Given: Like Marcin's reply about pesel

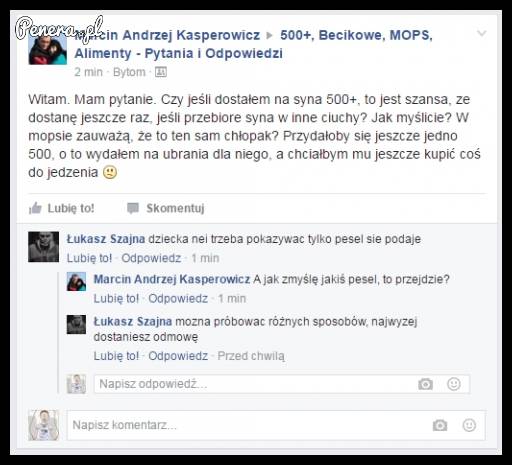Looking at the screenshot, I should pyautogui.click(x=116, y=298).
